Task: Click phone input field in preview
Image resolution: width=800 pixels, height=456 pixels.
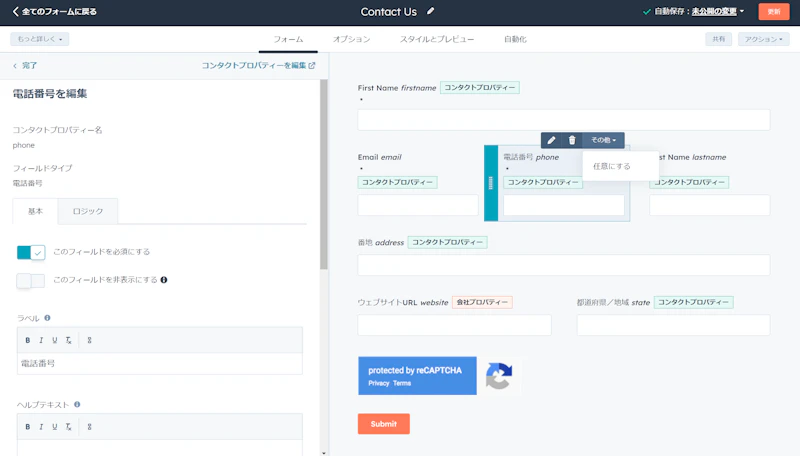Action: 564,205
